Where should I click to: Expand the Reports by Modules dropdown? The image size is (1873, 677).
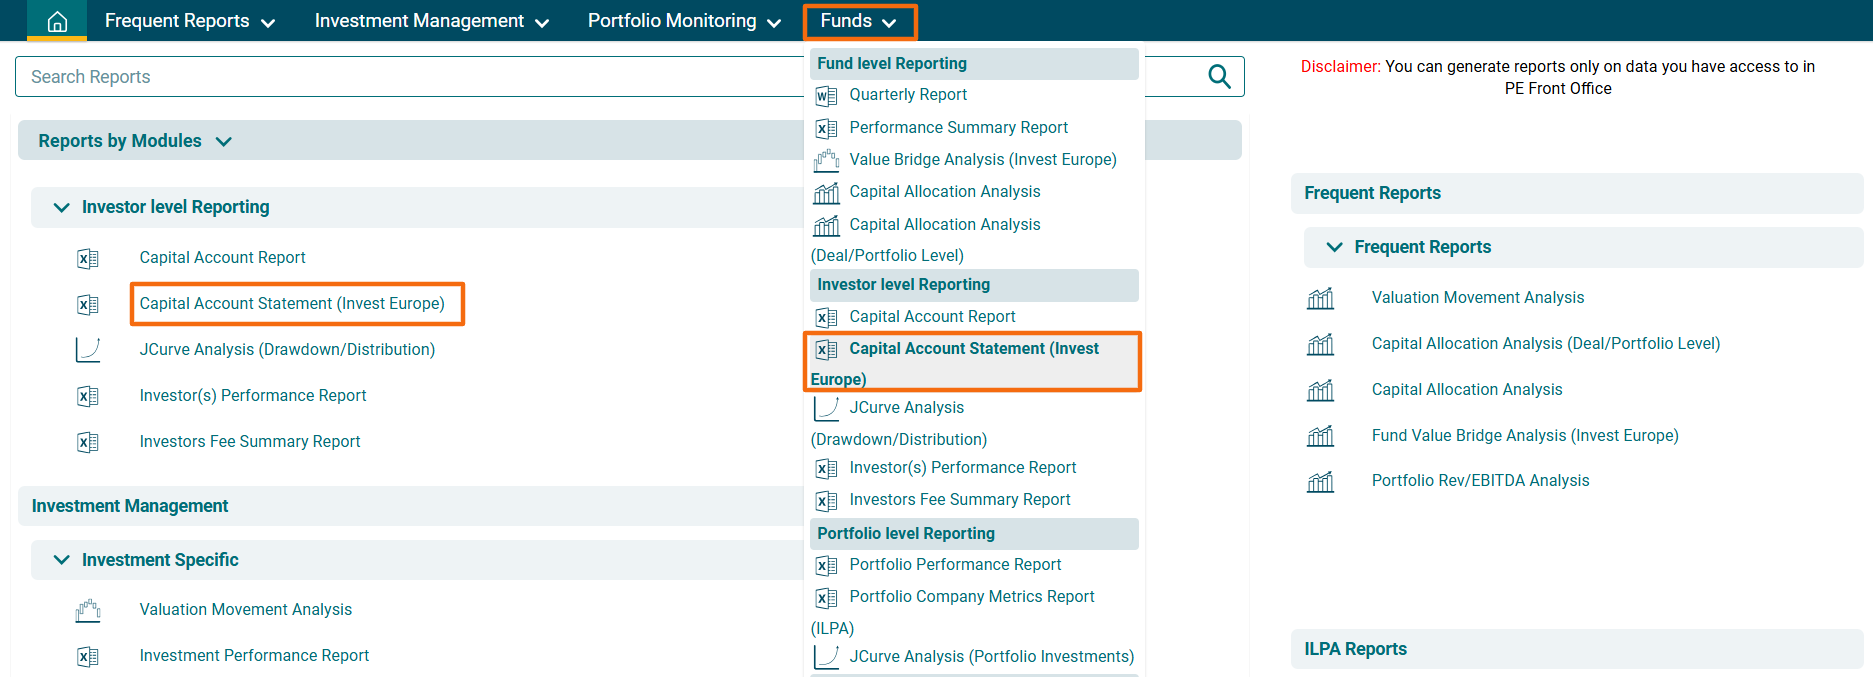click(x=224, y=142)
